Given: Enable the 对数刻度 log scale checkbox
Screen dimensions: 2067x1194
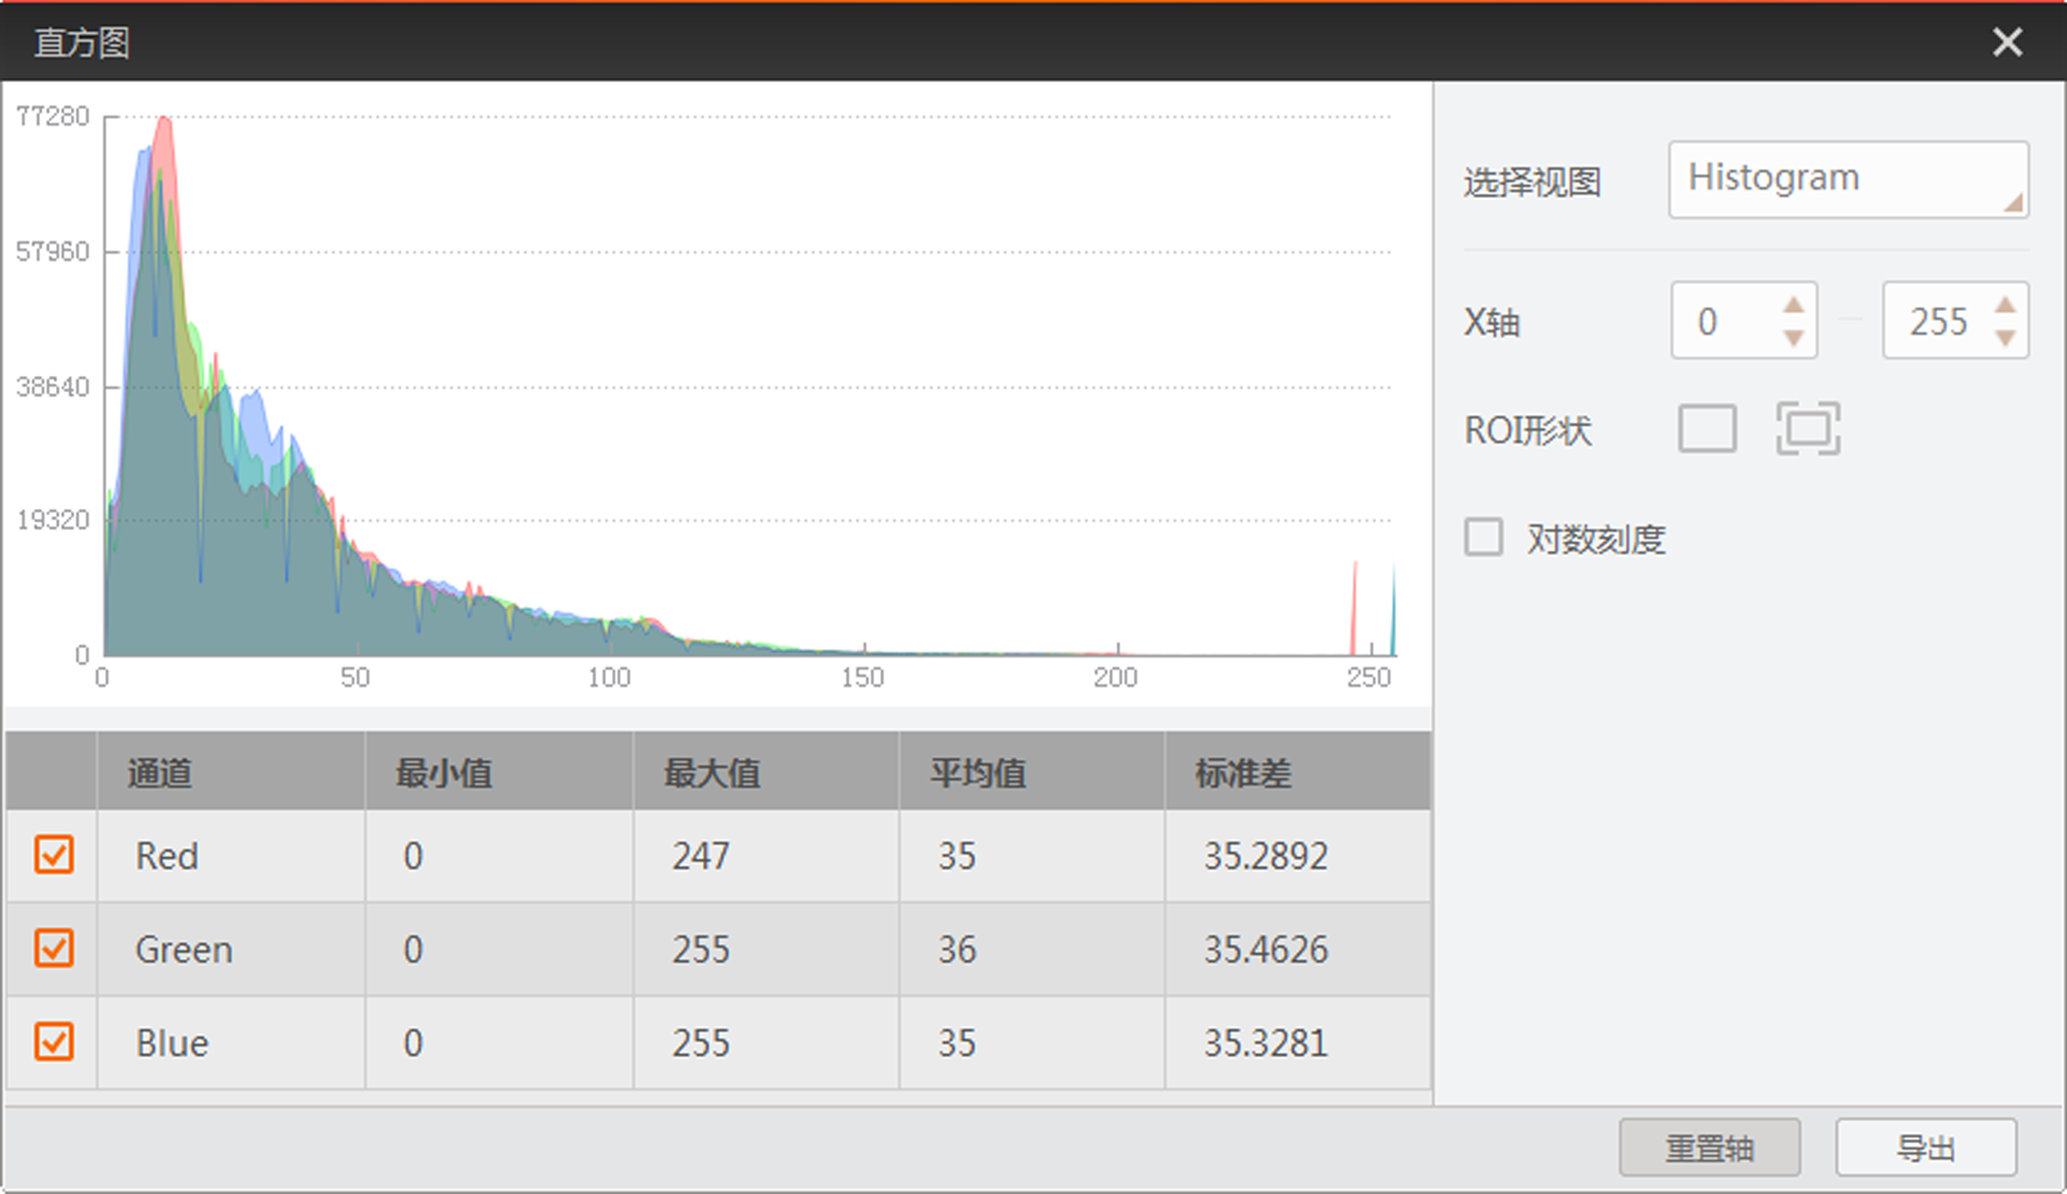Looking at the screenshot, I should click(1483, 537).
